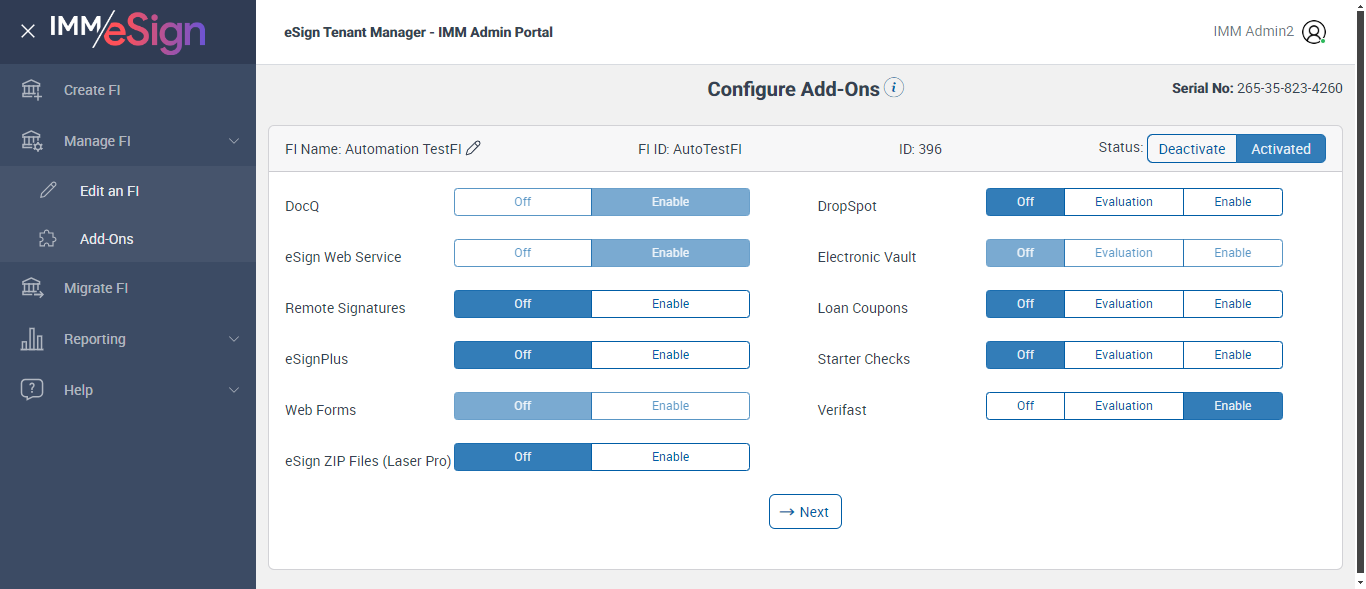Enable the Remote Signatures add-on
The image size is (1366, 589).
coord(670,304)
